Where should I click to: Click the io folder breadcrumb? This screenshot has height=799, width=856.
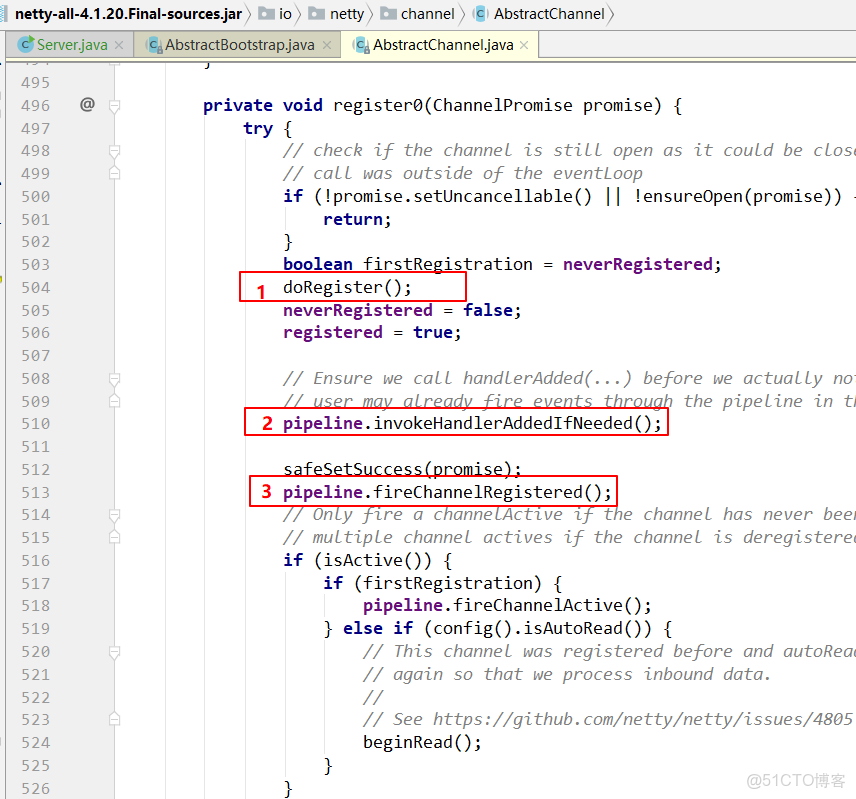(275, 14)
